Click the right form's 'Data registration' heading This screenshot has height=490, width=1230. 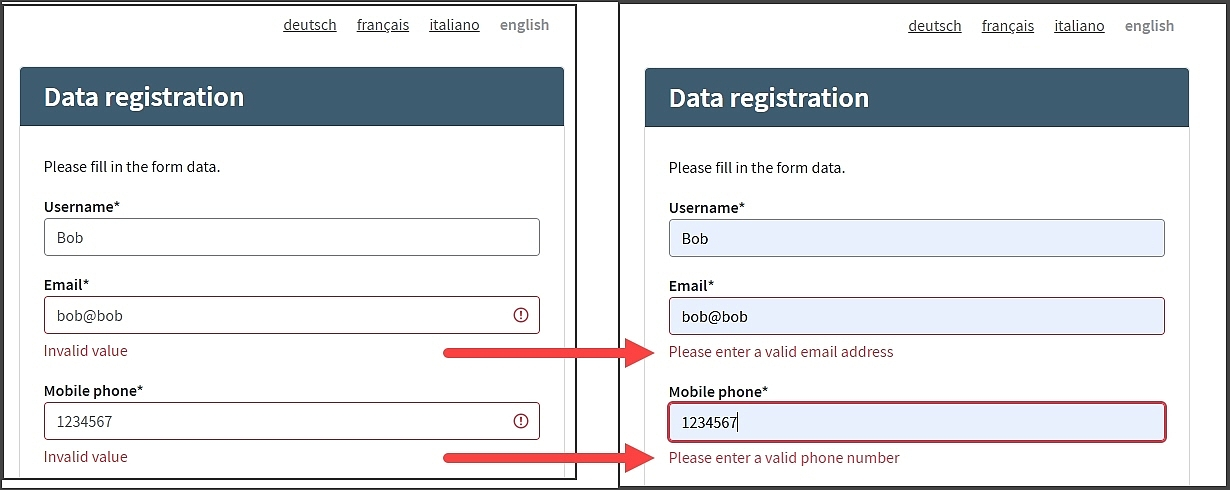pos(769,98)
